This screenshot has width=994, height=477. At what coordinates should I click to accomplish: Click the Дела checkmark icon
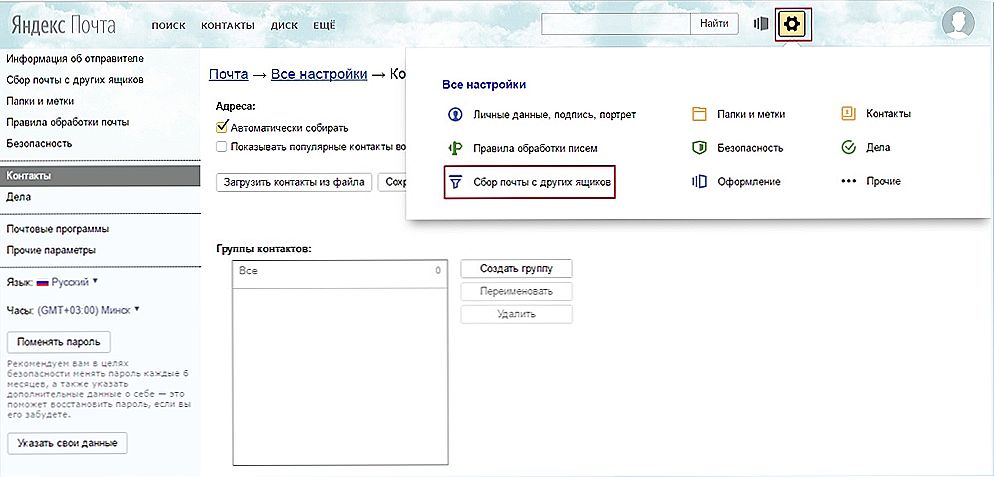click(848, 148)
